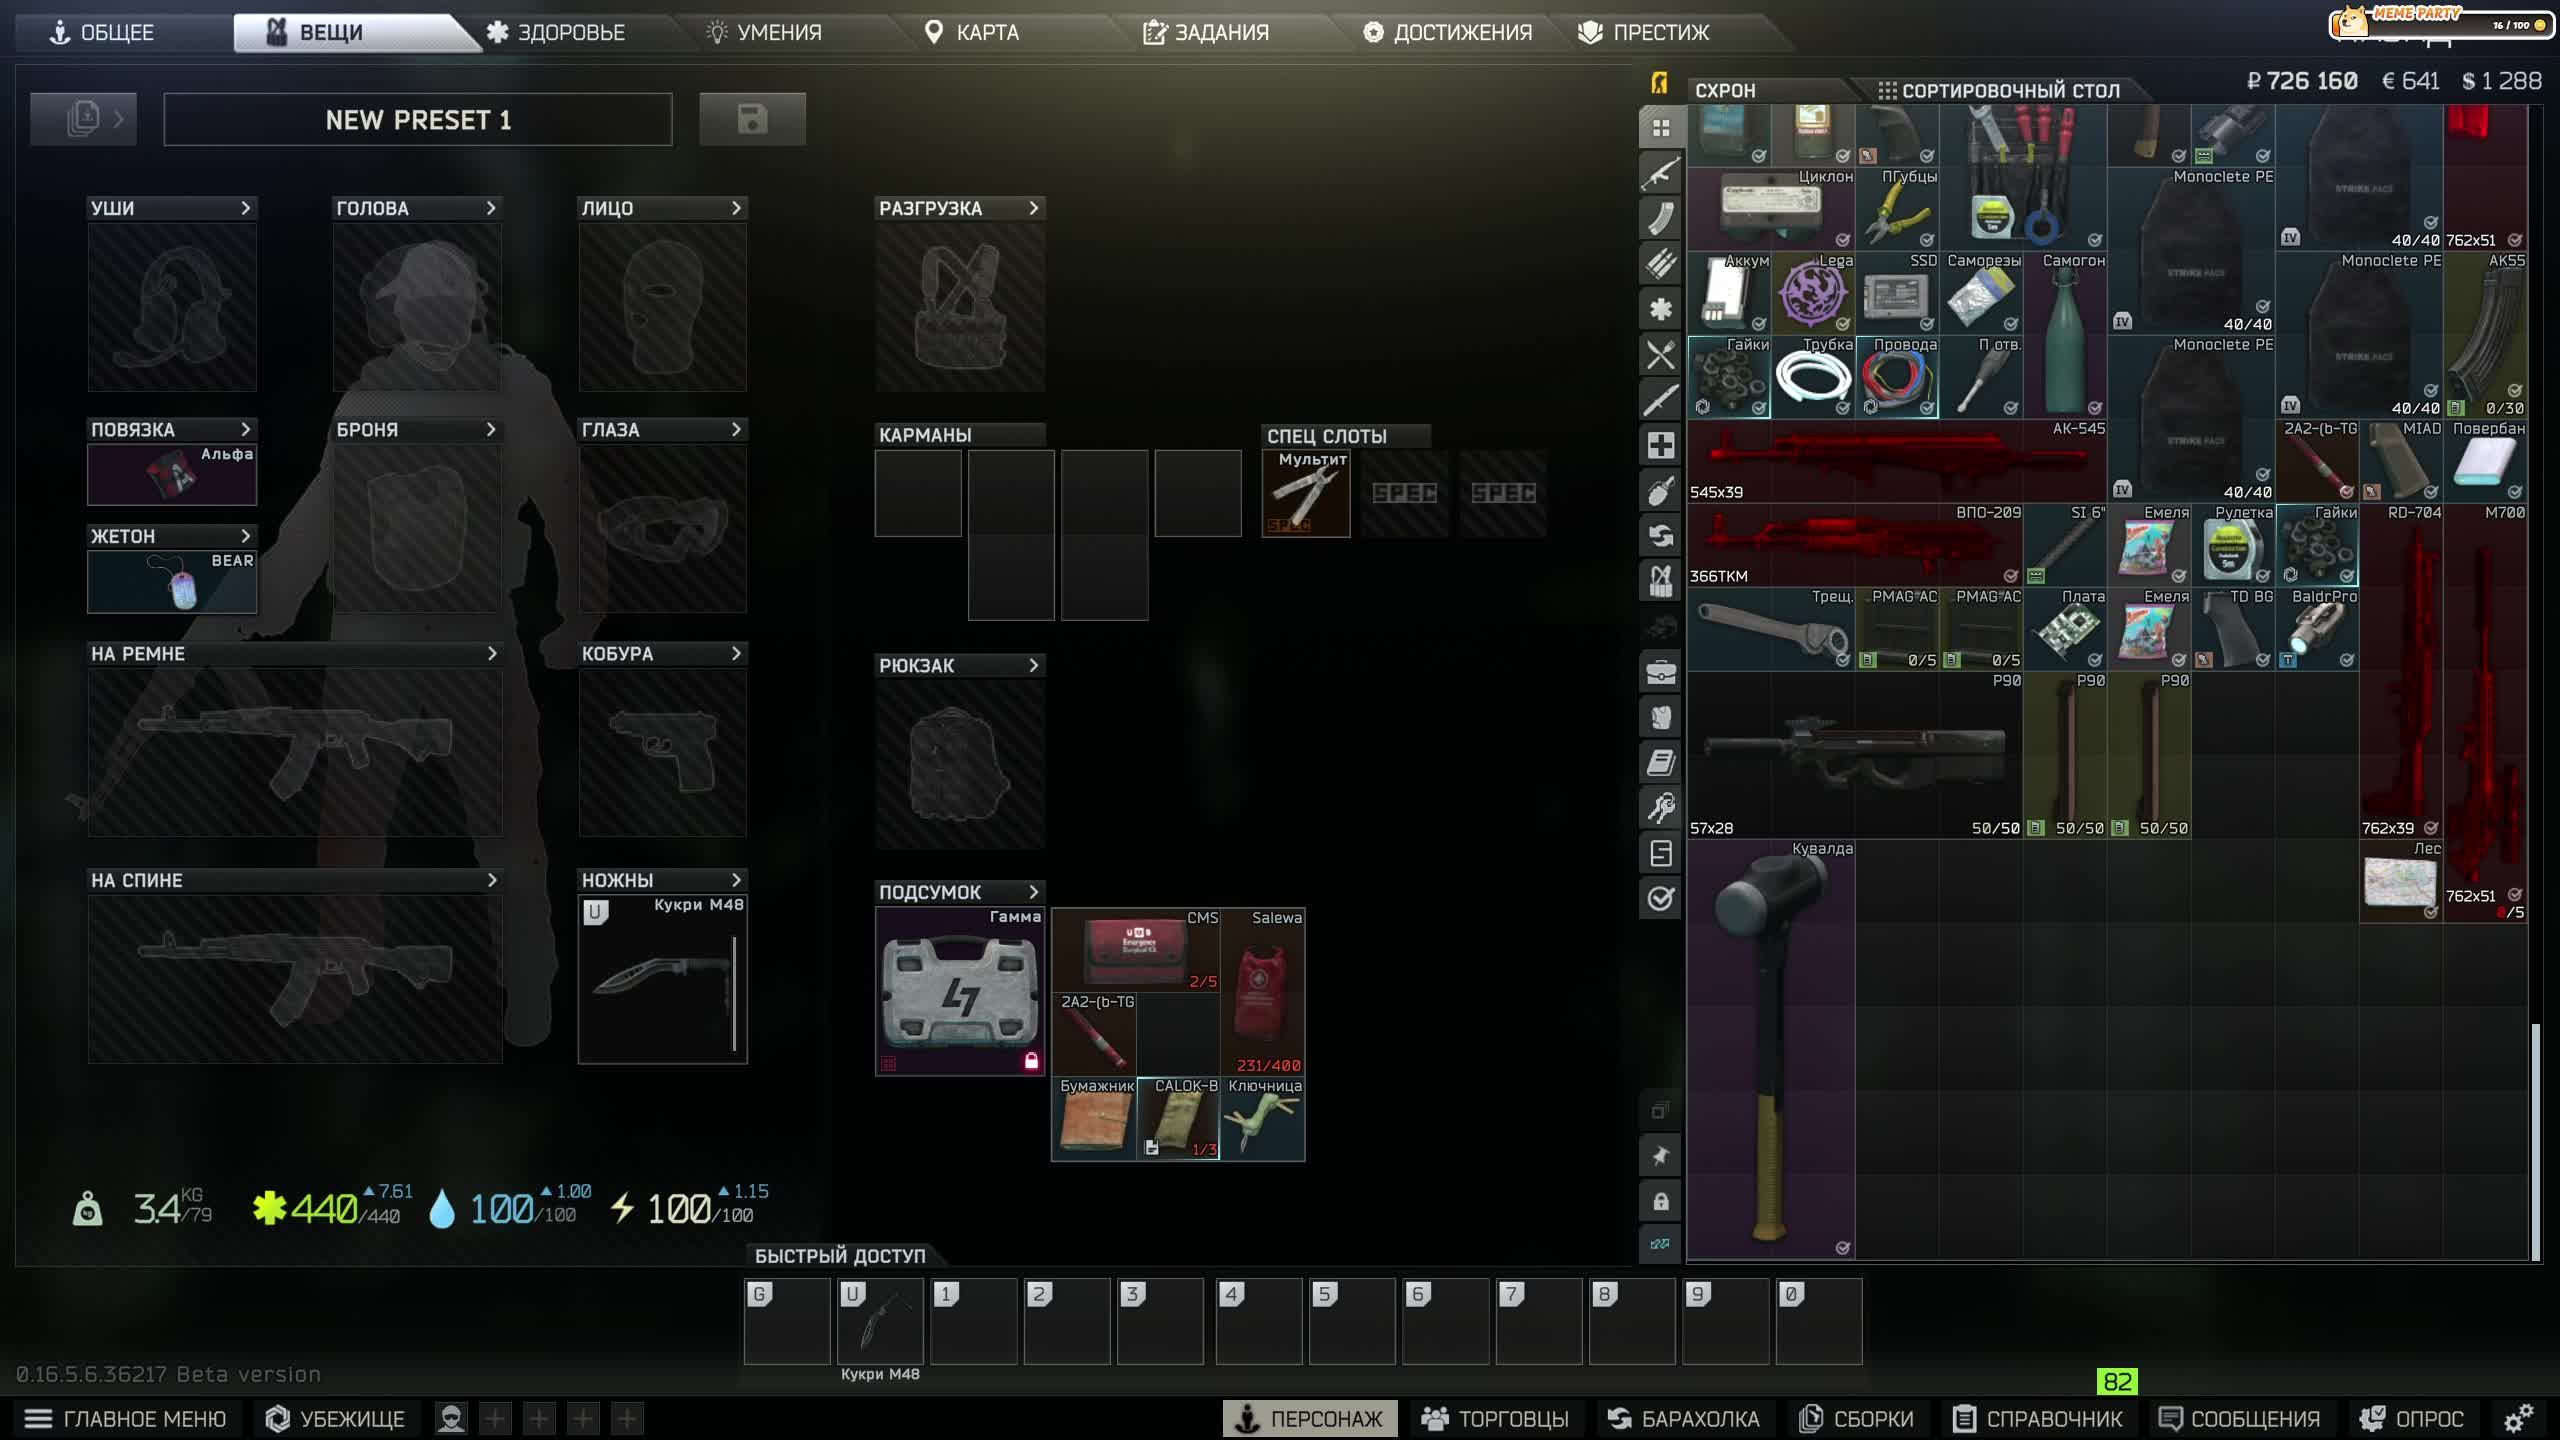Viewport: 2560px width, 1440px height.
Task: Open the СОРТИРОВОЧНЫЙ СТОЛ tab
Action: pyautogui.click(x=1998, y=90)
